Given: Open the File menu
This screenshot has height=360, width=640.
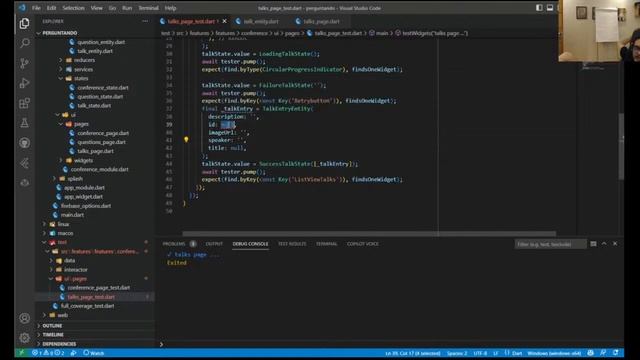Looking at the screenshot, I should (36, 8).
